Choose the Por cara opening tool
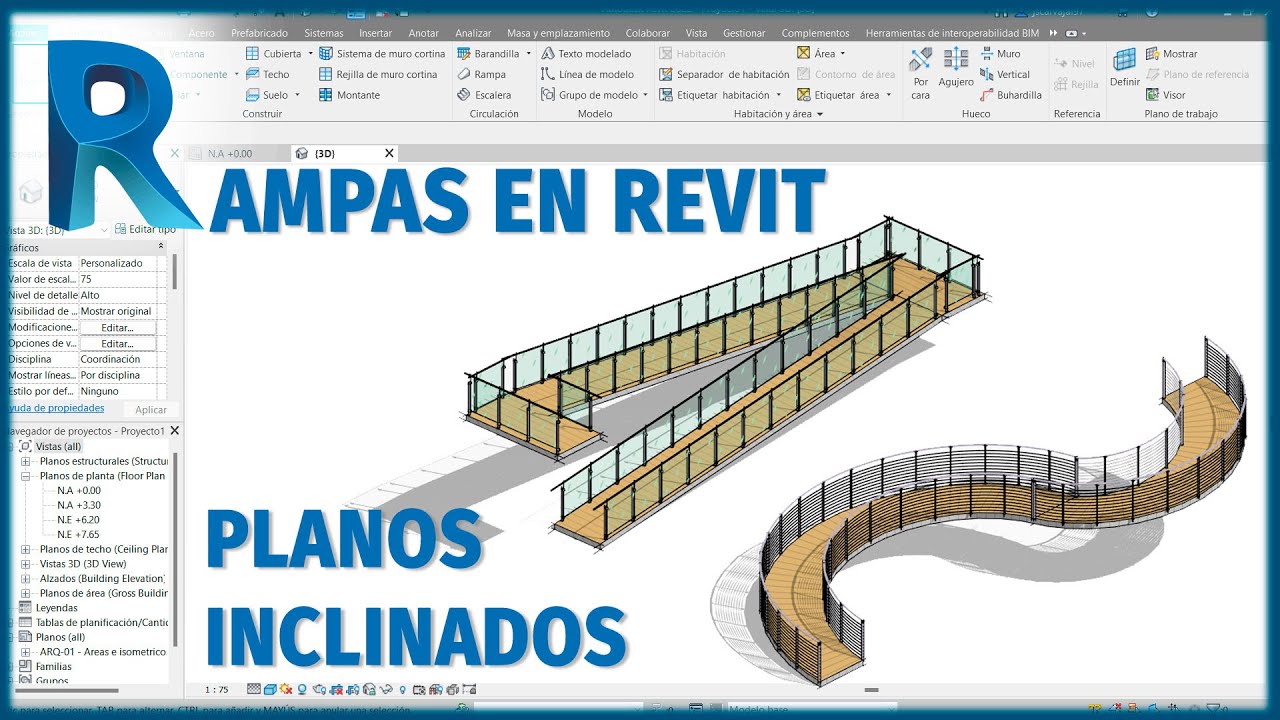Screen dimensions: 1280x720 921,74
